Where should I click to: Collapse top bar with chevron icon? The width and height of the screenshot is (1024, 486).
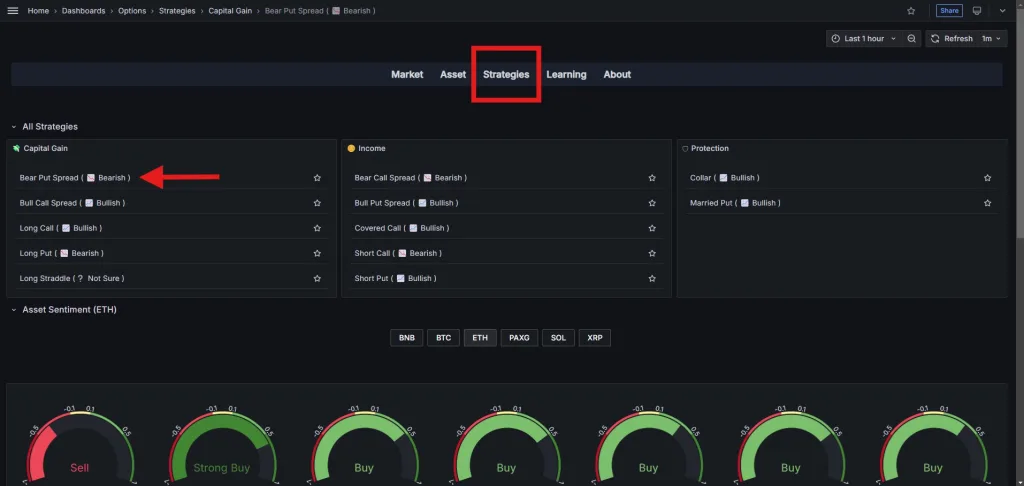[1002, 11]
